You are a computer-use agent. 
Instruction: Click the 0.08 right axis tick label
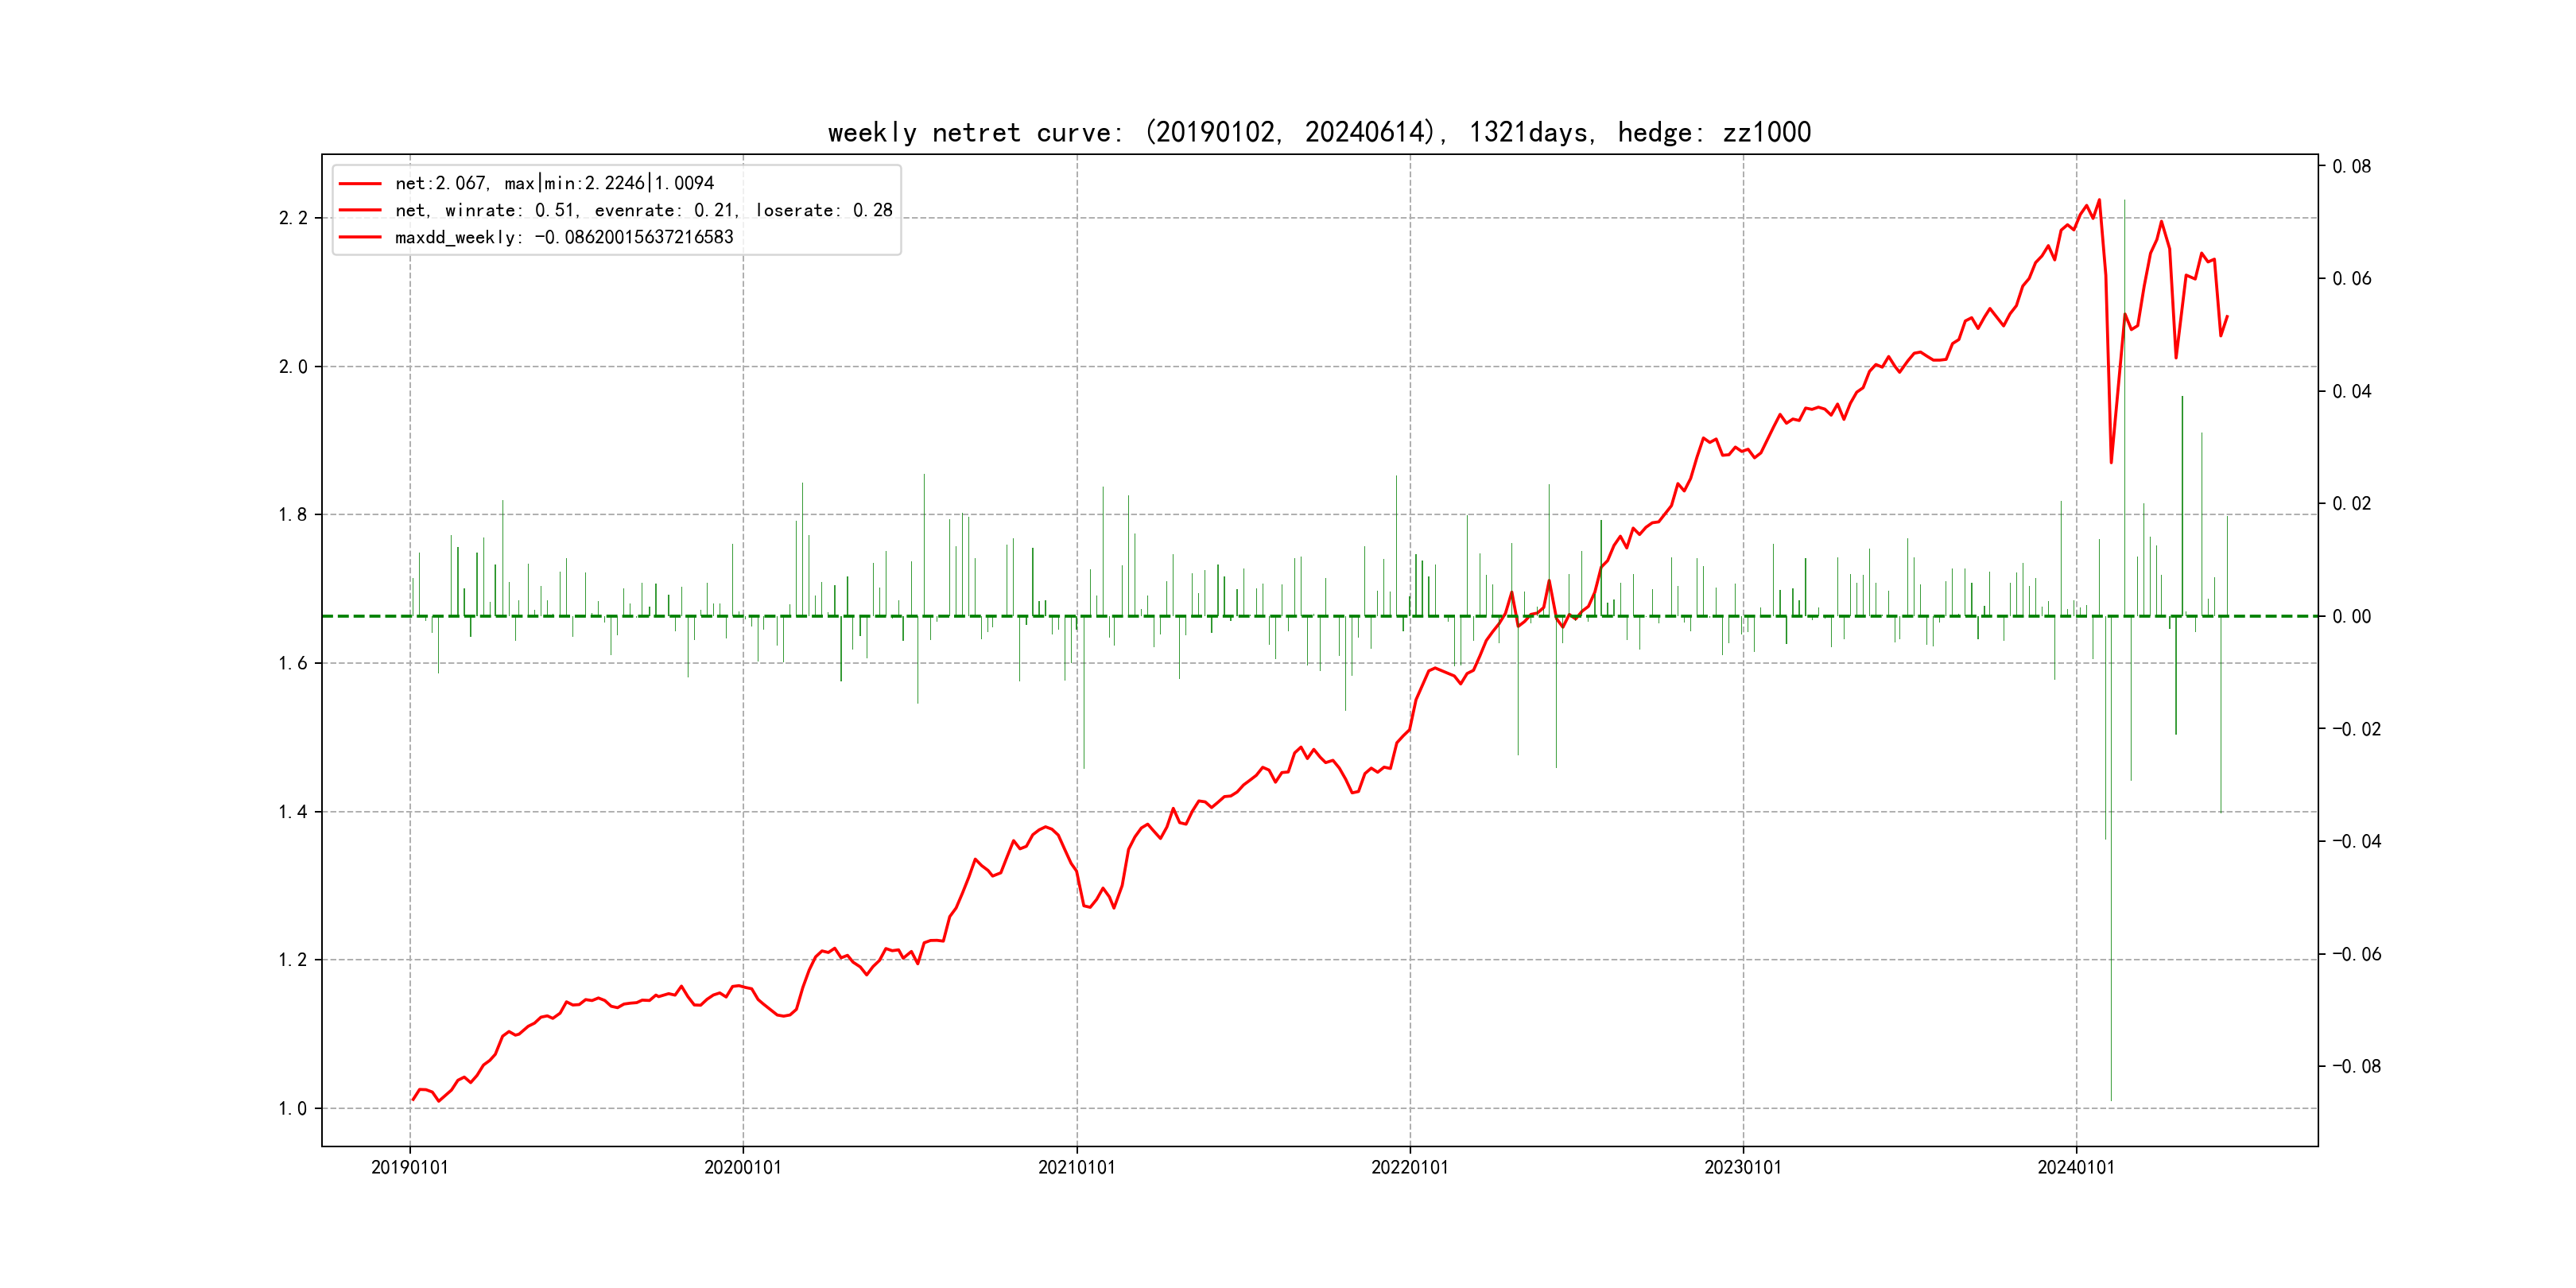pyautogui.click(x=2351, y=166)
